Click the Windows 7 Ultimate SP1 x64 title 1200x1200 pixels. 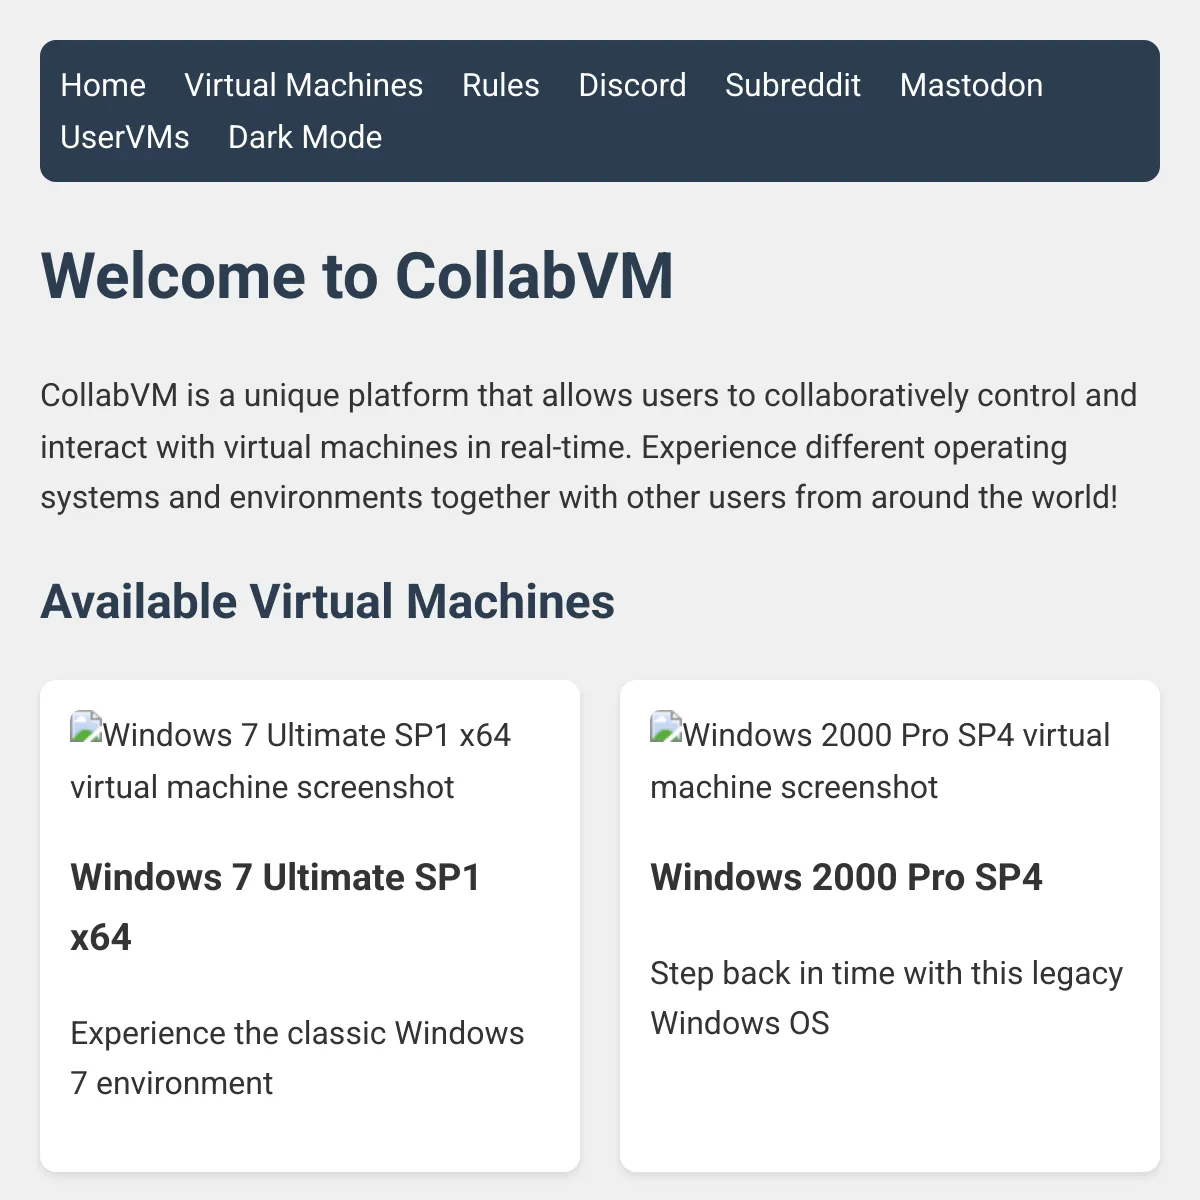click(276, 905)
